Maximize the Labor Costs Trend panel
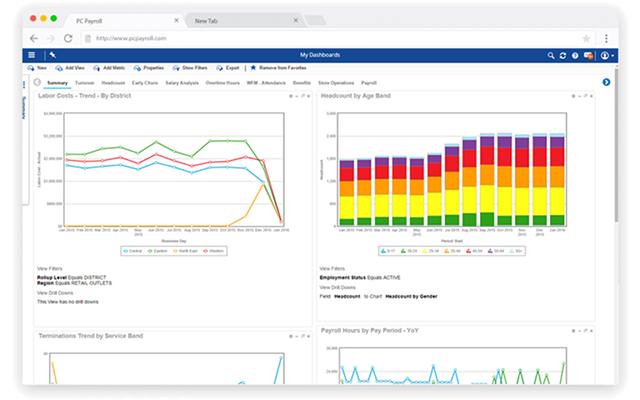 (303, 96)
